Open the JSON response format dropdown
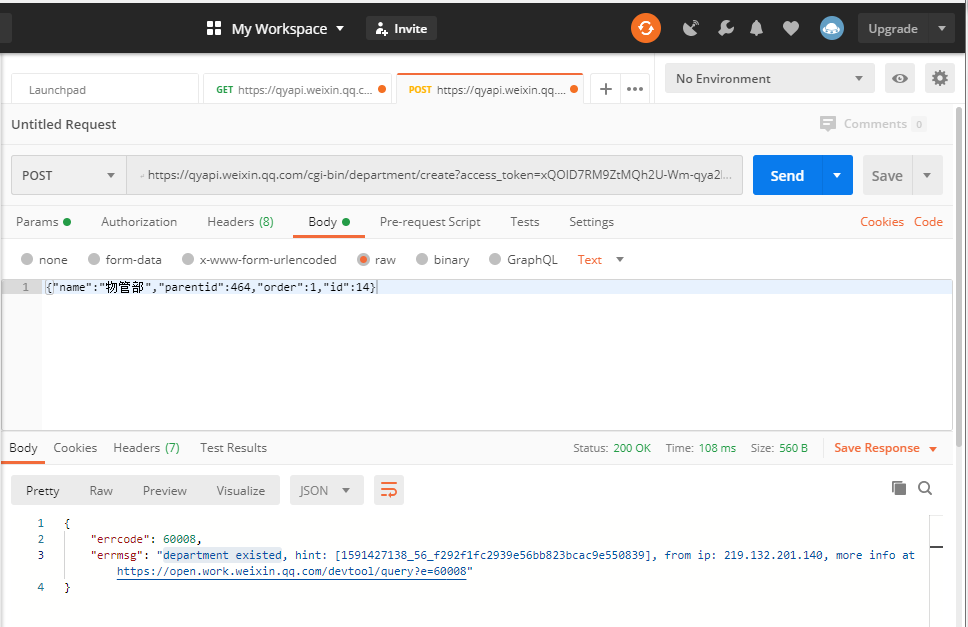This screenshot has height=627, width=968. pos(327,490)
